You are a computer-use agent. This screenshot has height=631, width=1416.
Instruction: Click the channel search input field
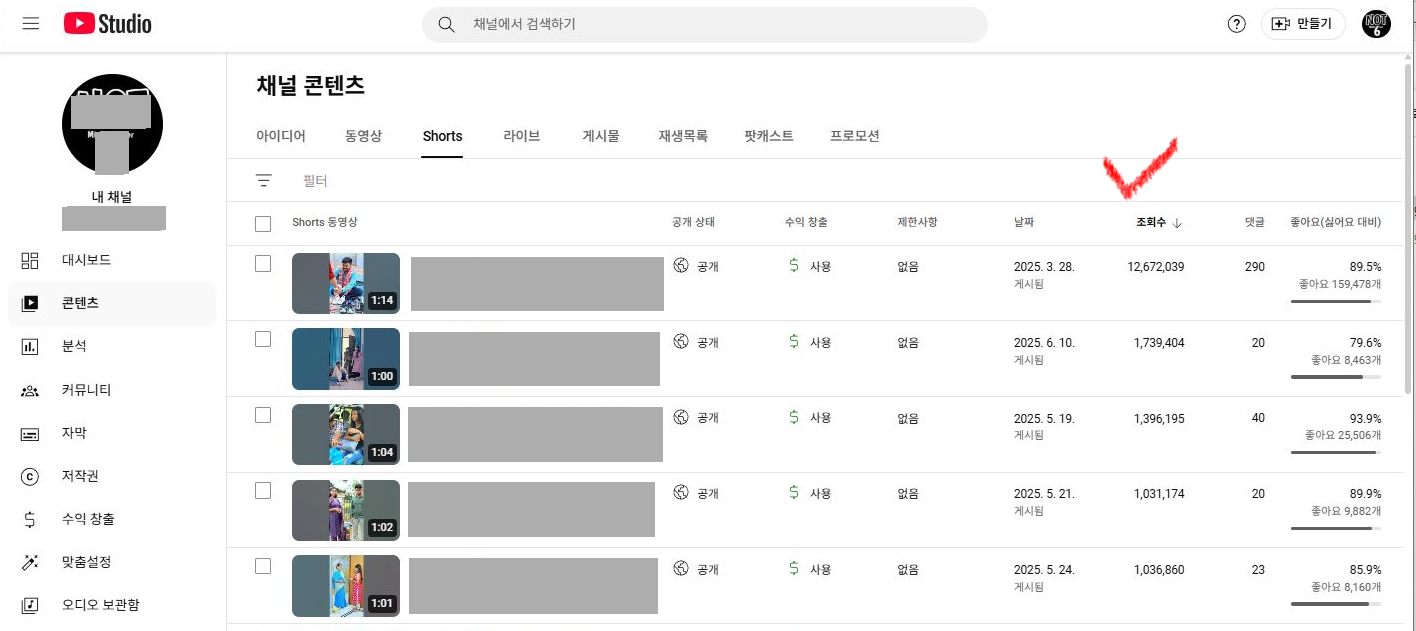[x=705, y=24]
